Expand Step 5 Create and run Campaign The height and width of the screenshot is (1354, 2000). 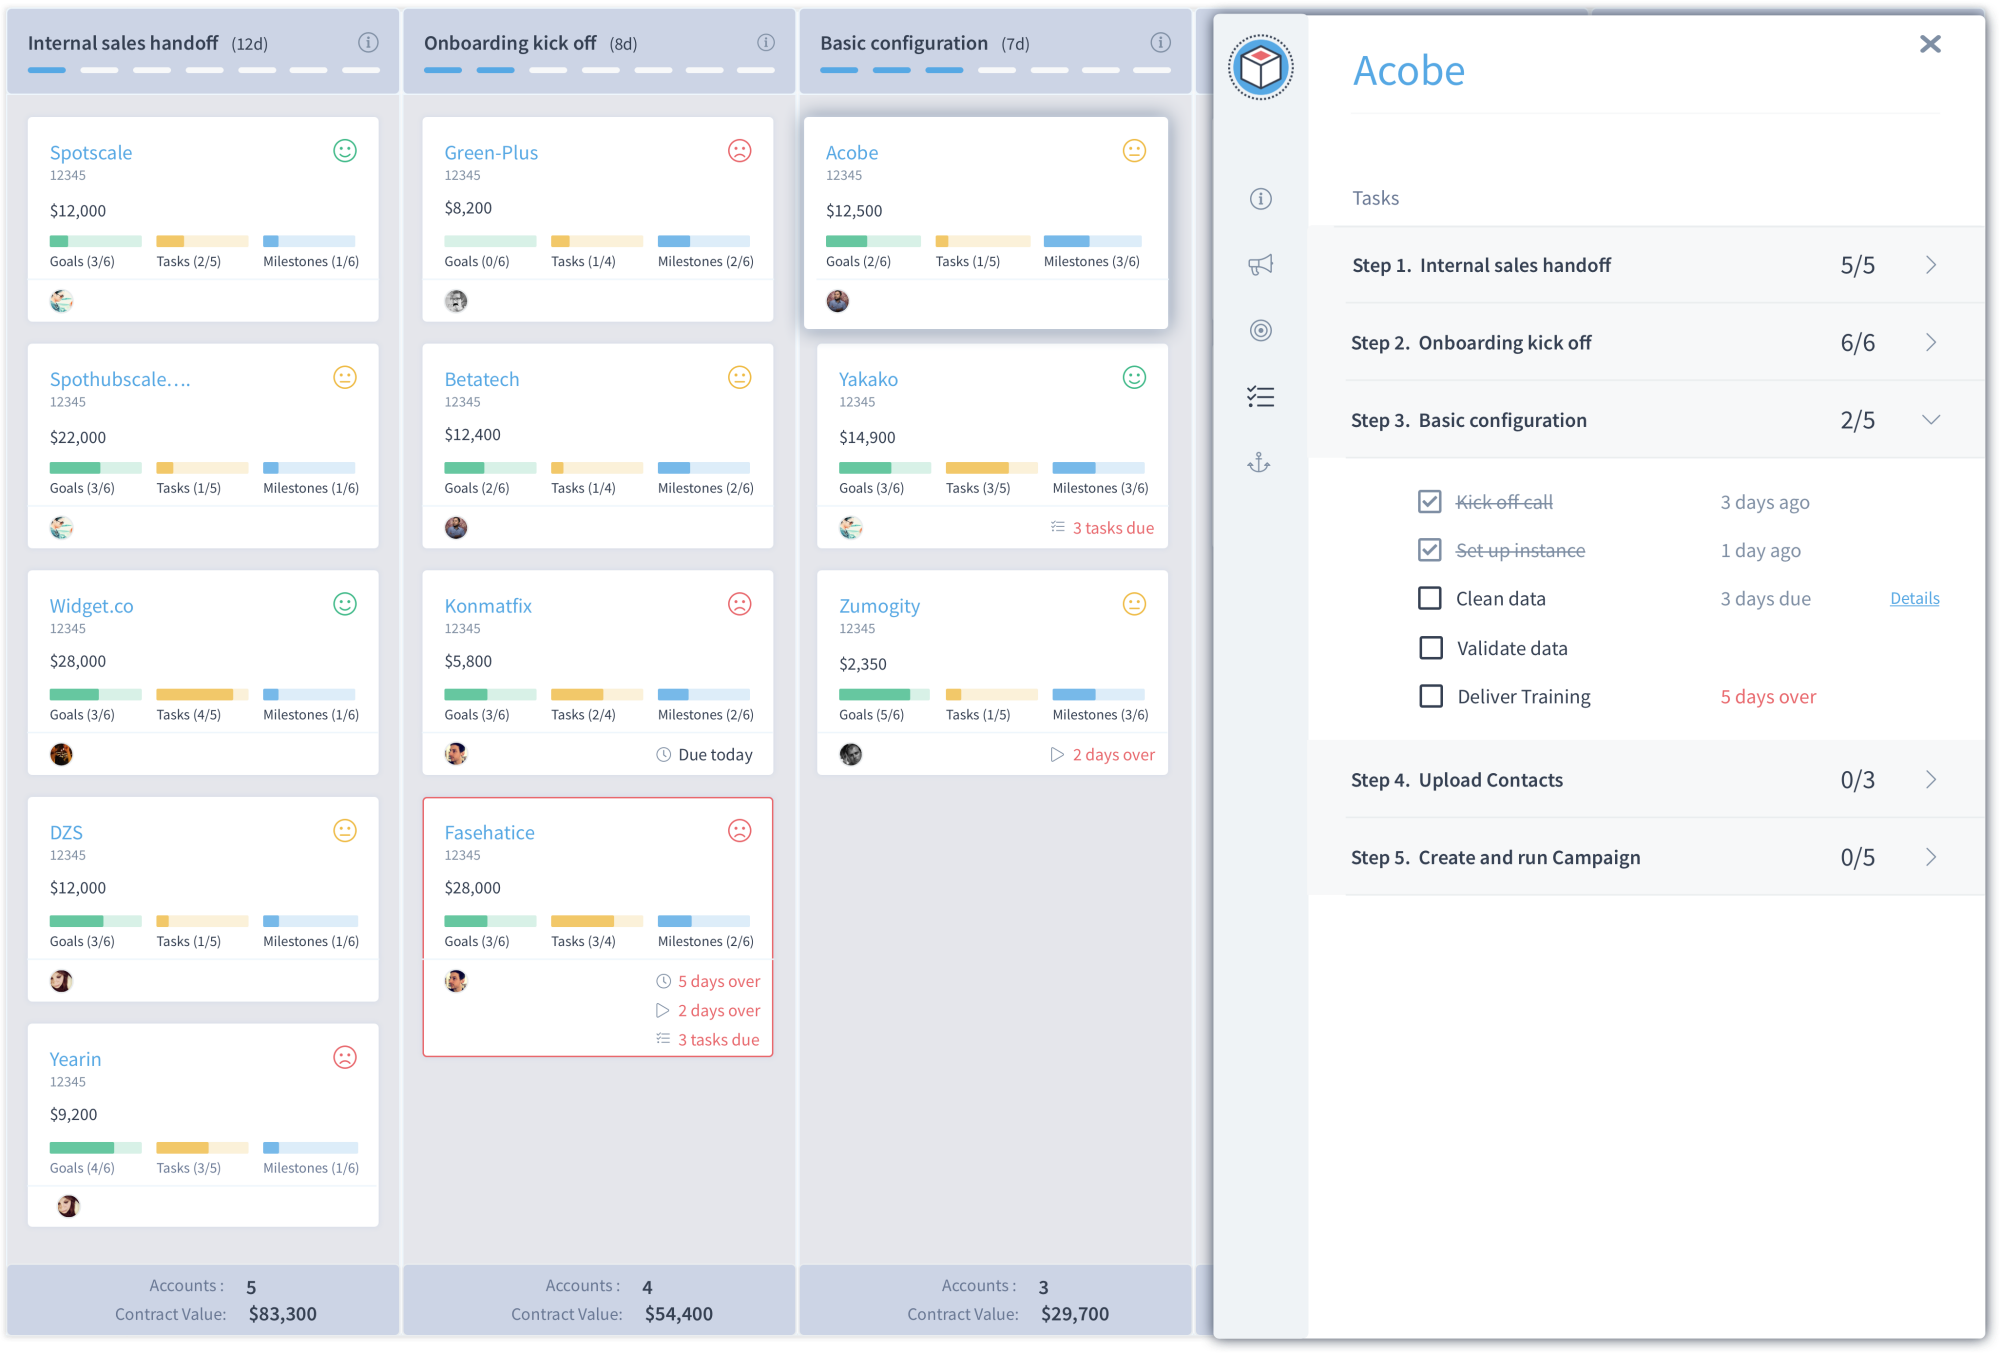click(x=1931, y=856)
